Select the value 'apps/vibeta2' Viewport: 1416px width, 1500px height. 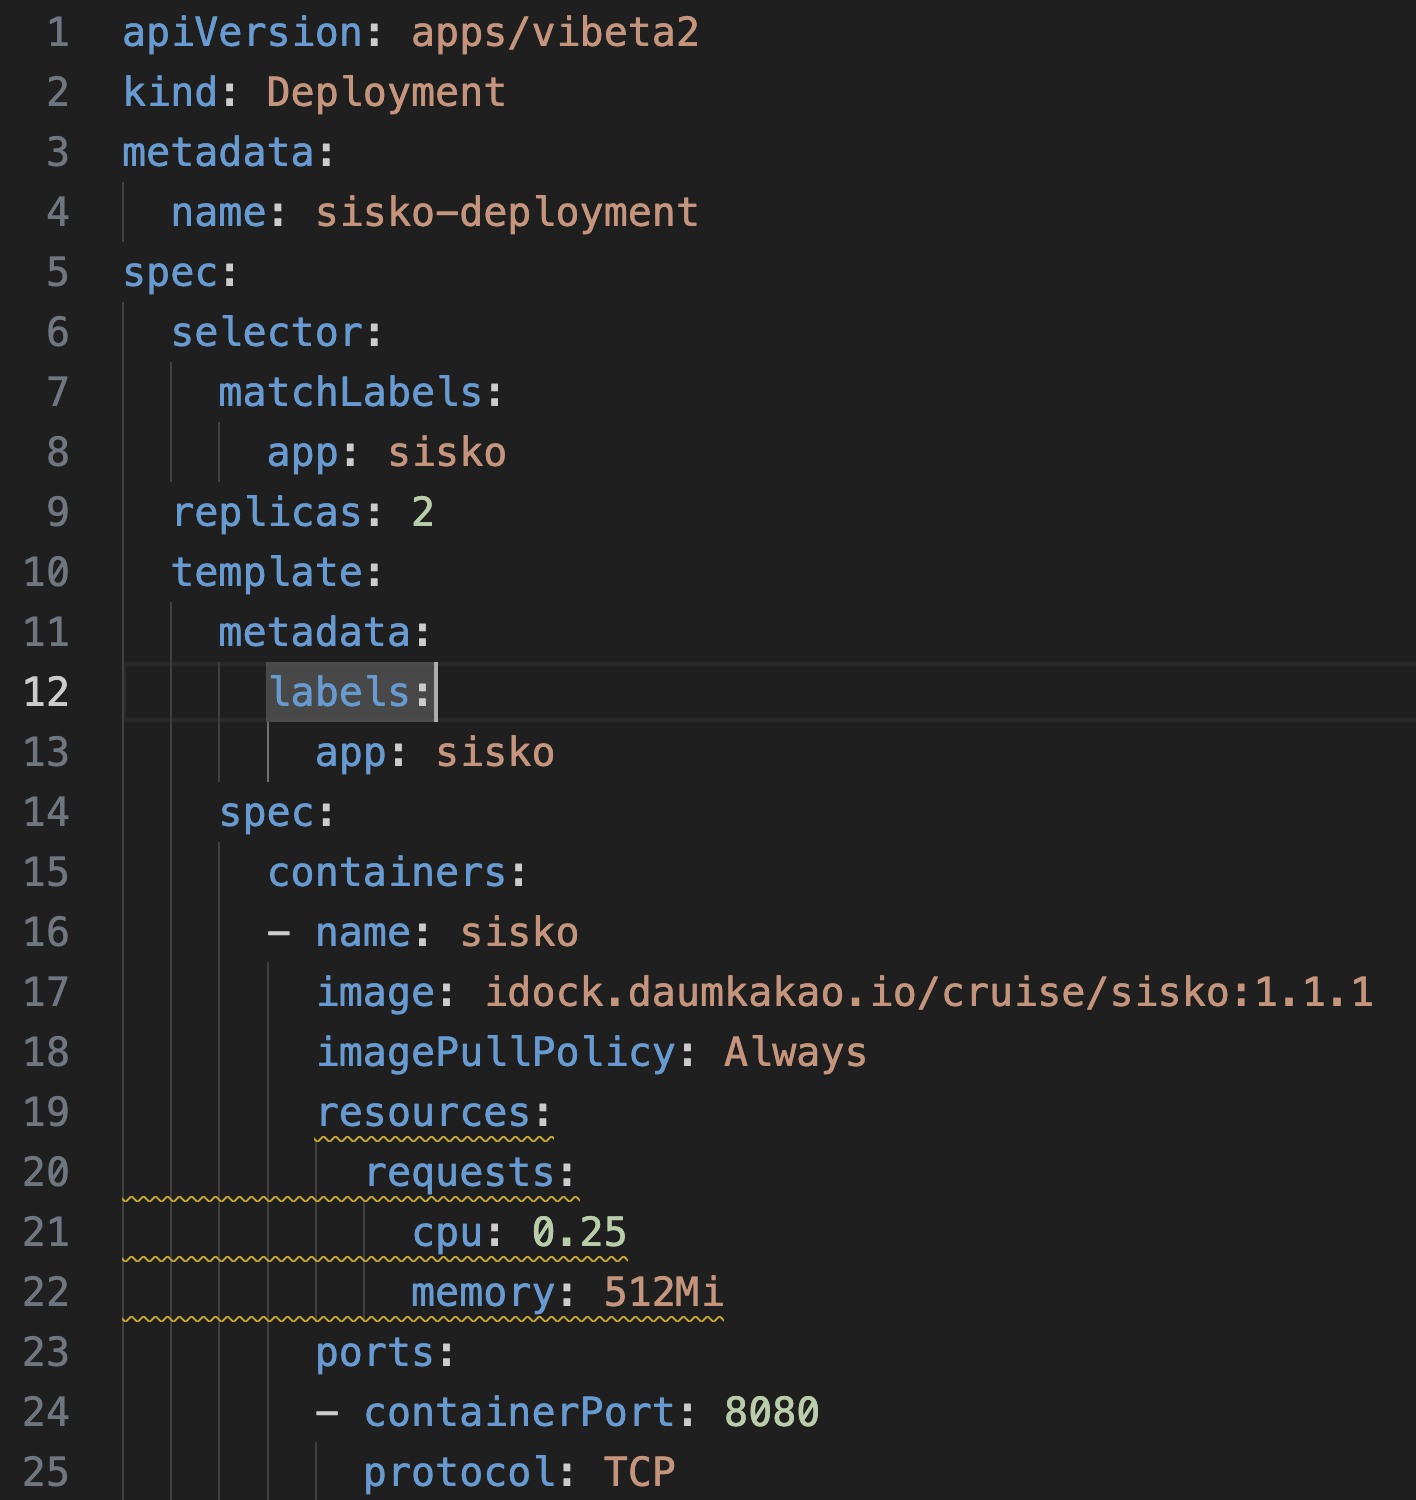pos(555,33)
